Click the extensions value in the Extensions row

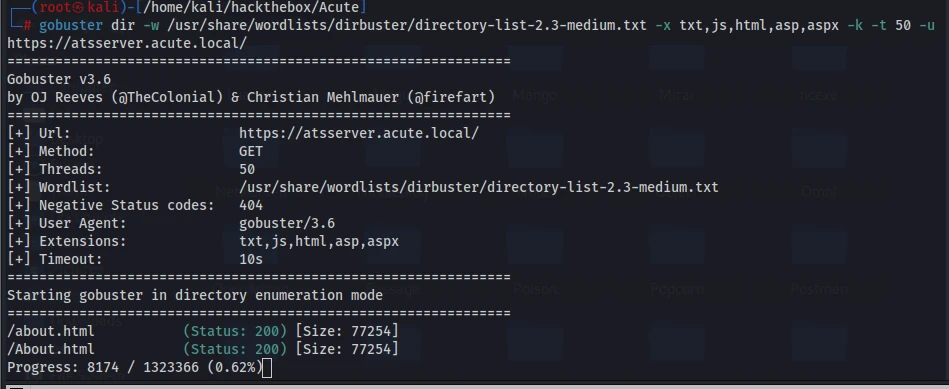[319, 241]
